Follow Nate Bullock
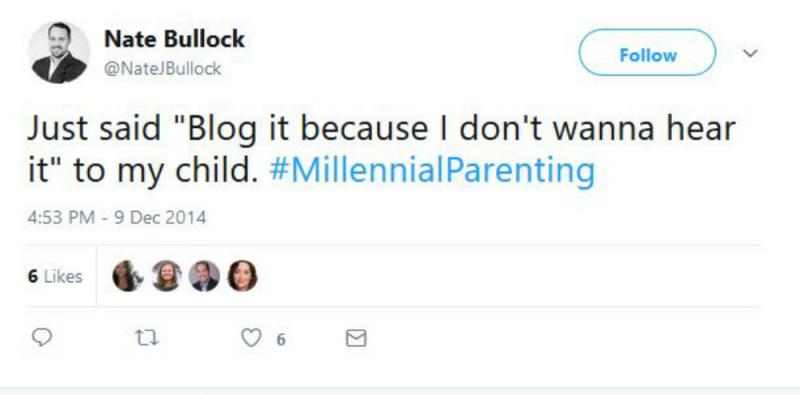Screen dimensions: 800x395 tap(647, 53)
